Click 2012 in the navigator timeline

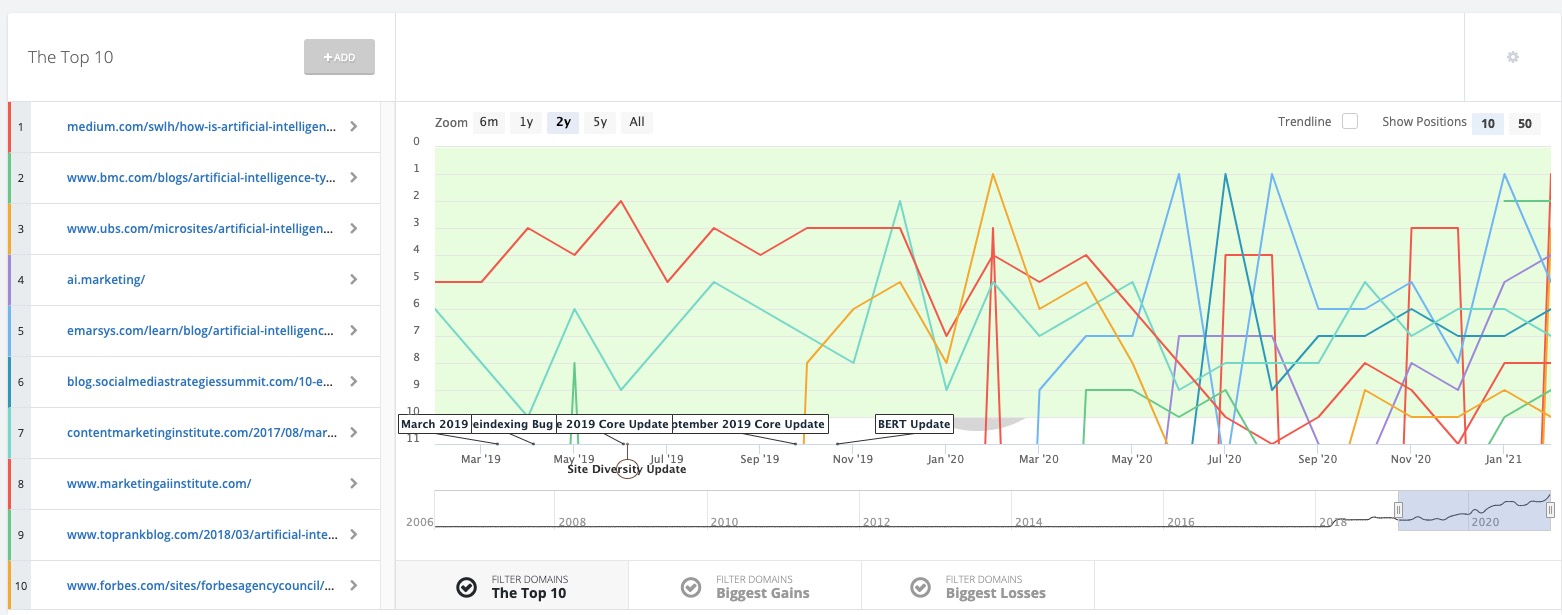[876, 522]
